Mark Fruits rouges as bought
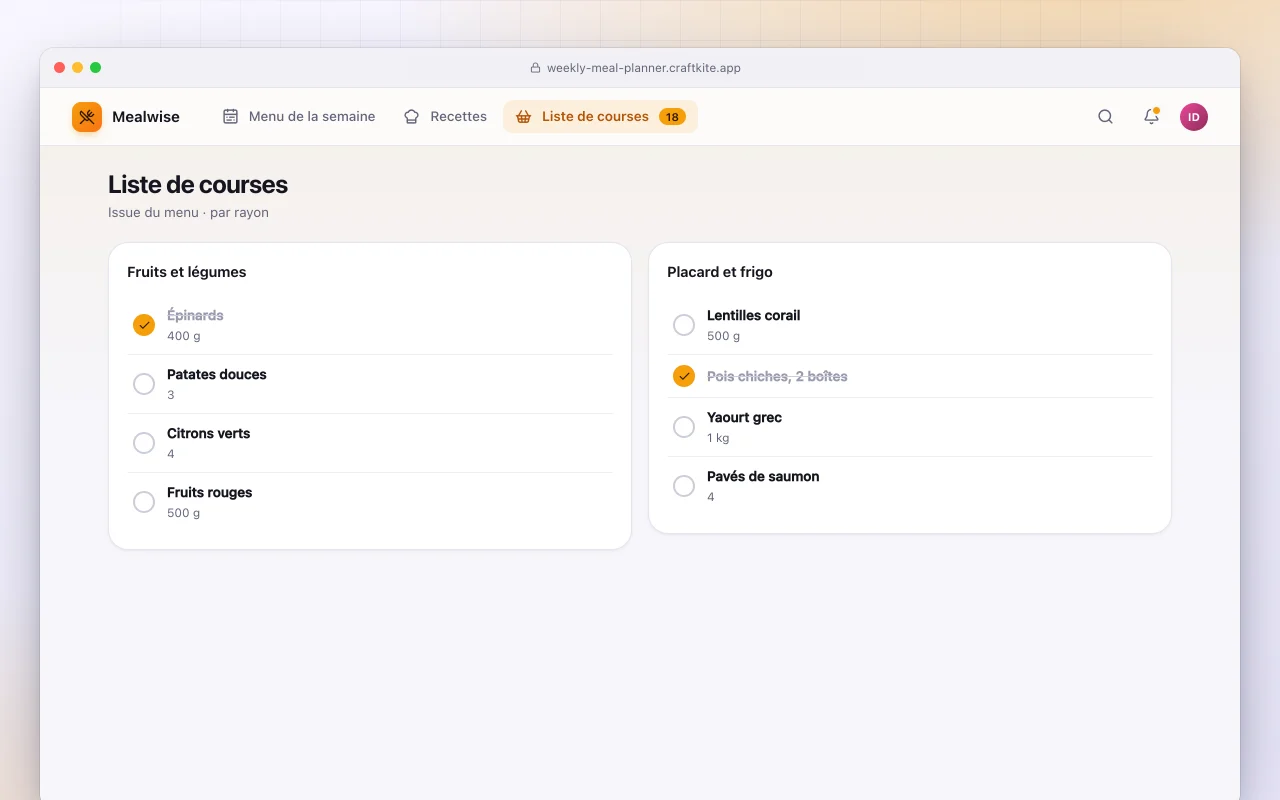The width and height of the screenshot is (1280, 800). pyautogui.click(x=144, y=502)
